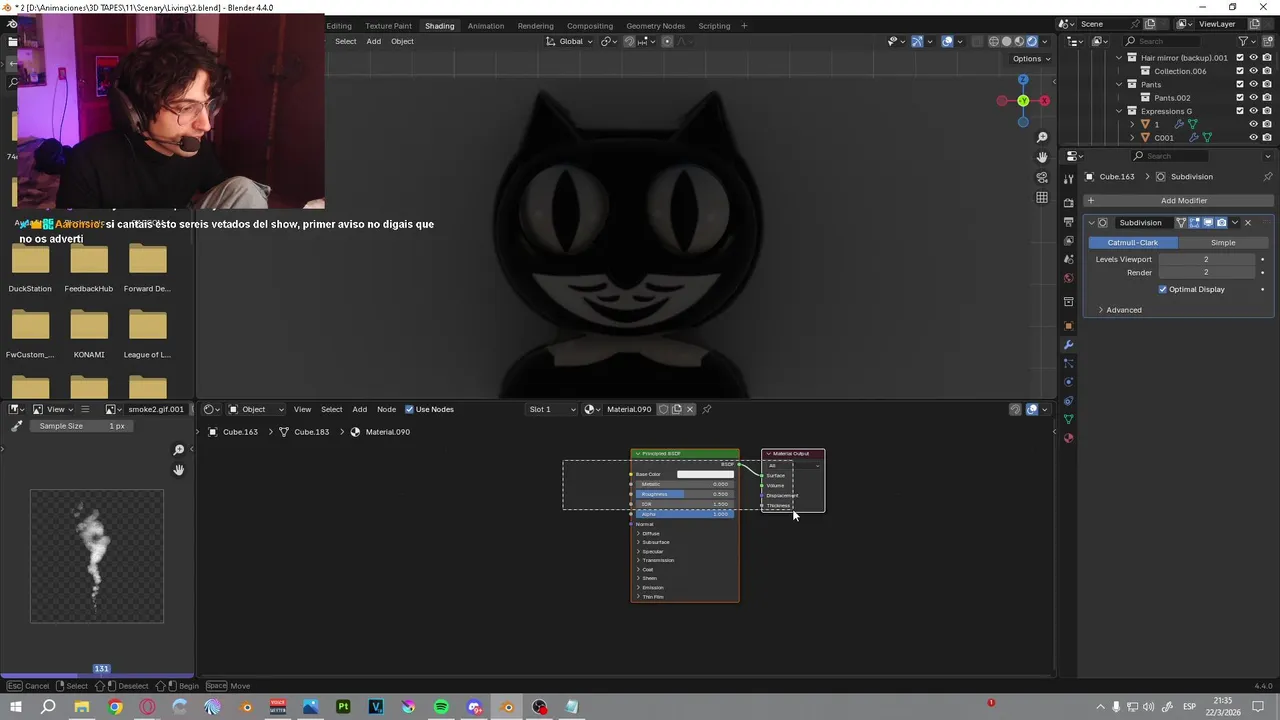Open the World properties tab icon

(1068, 278)
